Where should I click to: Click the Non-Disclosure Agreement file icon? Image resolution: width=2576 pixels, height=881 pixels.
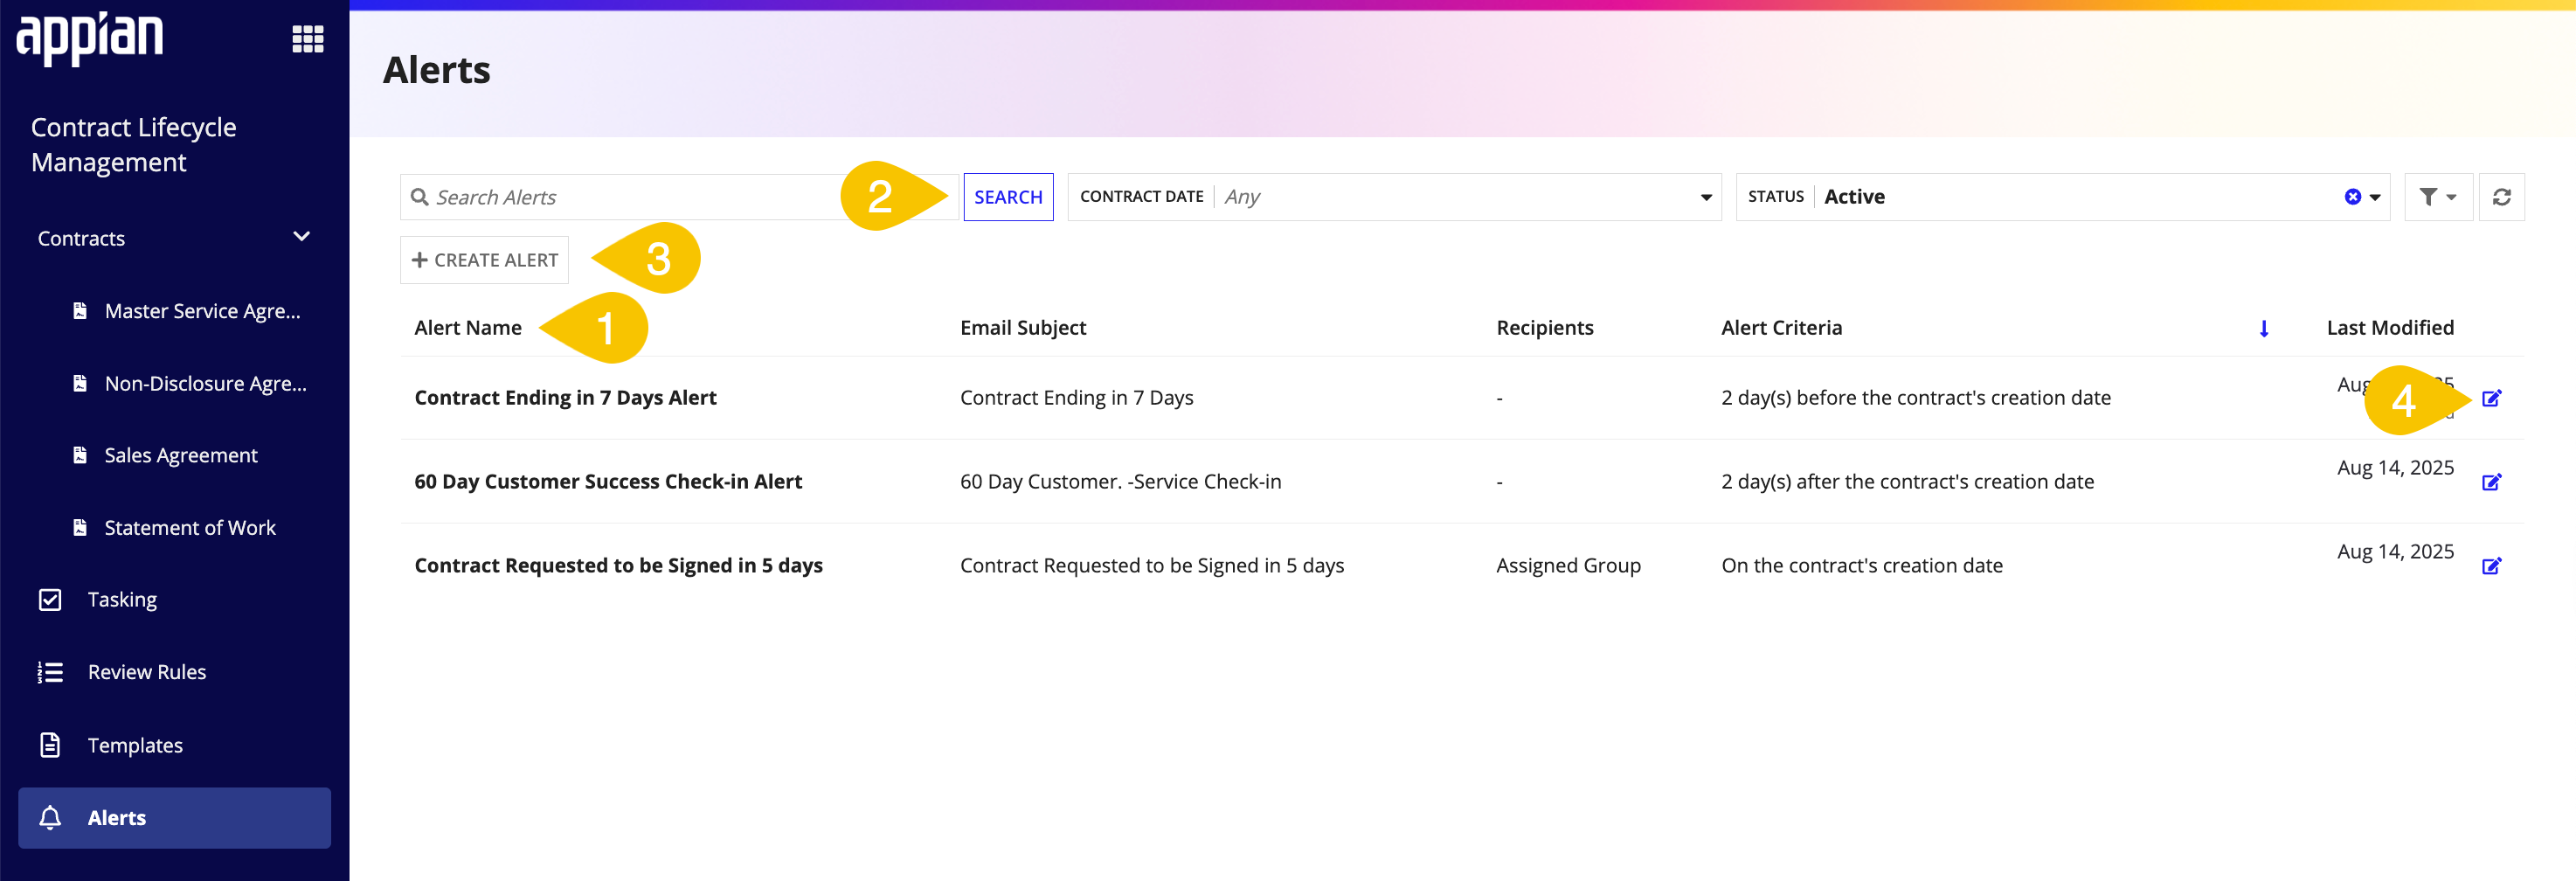[80, 383]
